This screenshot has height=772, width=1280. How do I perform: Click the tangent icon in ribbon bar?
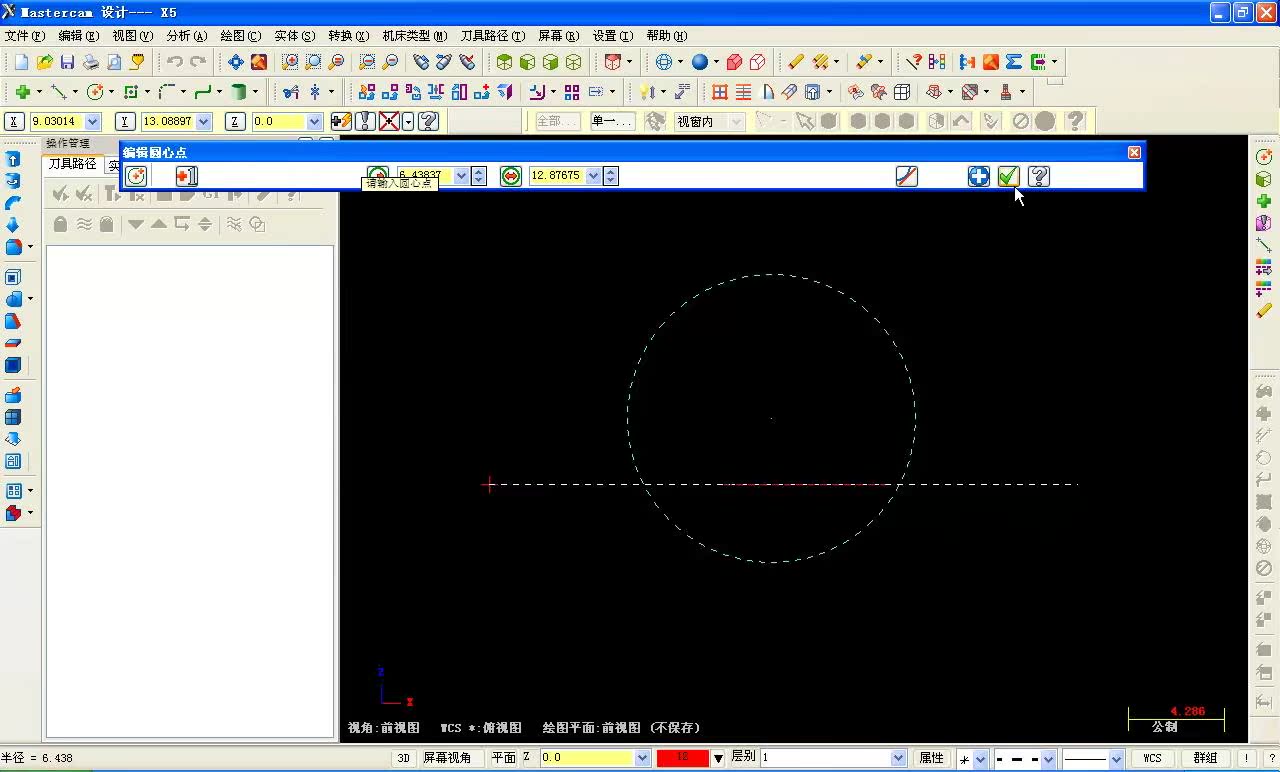[x=906, y=176]
